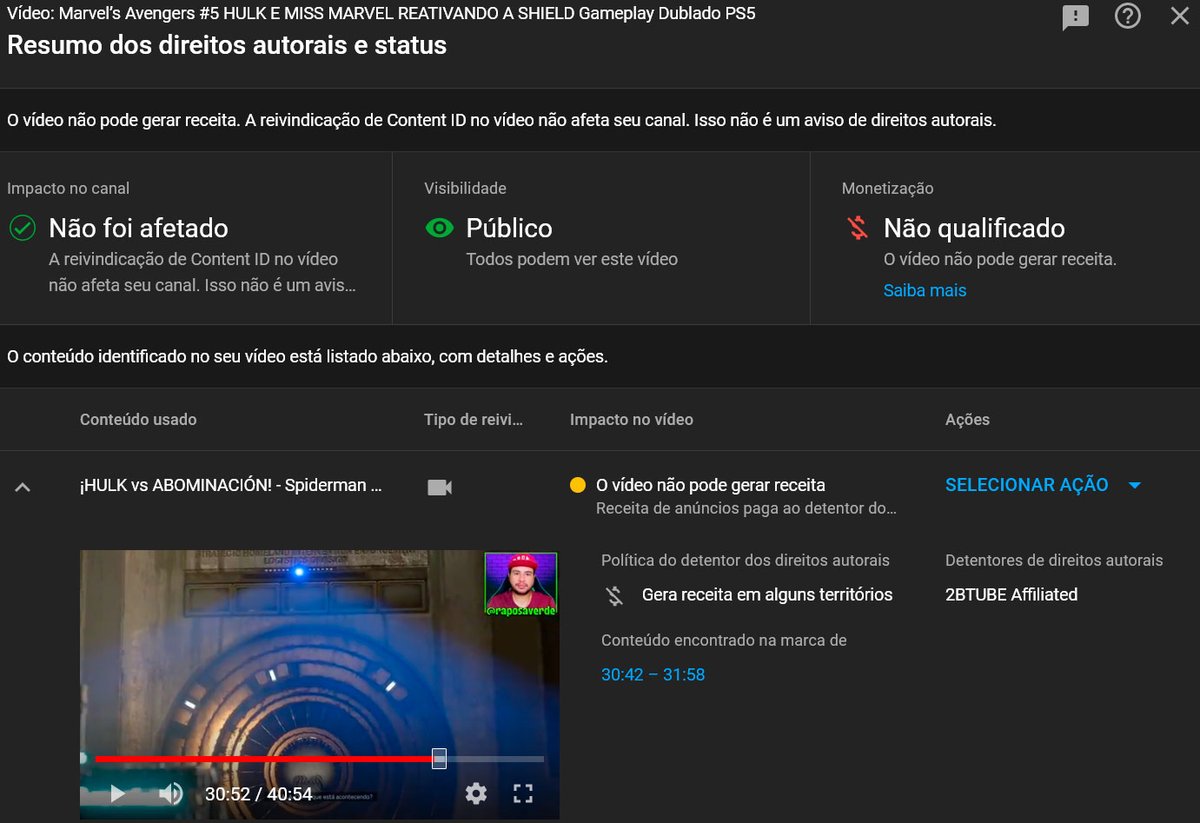Click the Ações column header
1200x823 pixels.
click(x=967, y=419)
